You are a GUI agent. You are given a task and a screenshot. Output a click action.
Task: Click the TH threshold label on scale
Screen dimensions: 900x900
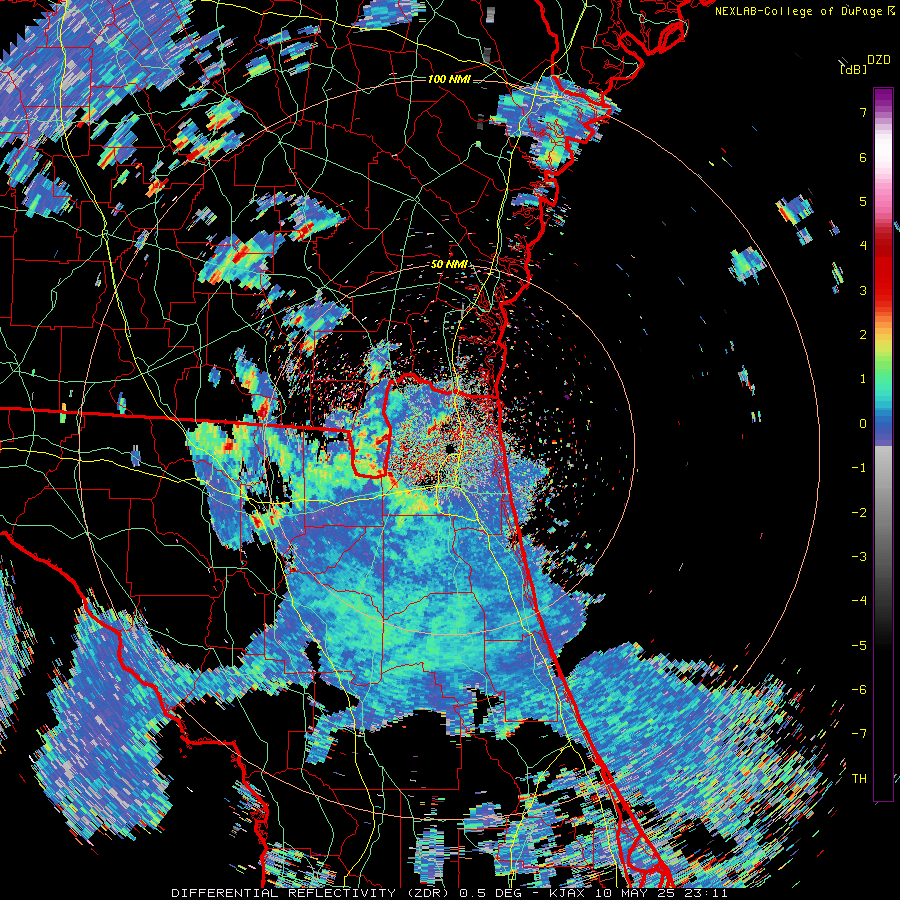(x=859, y=778)
